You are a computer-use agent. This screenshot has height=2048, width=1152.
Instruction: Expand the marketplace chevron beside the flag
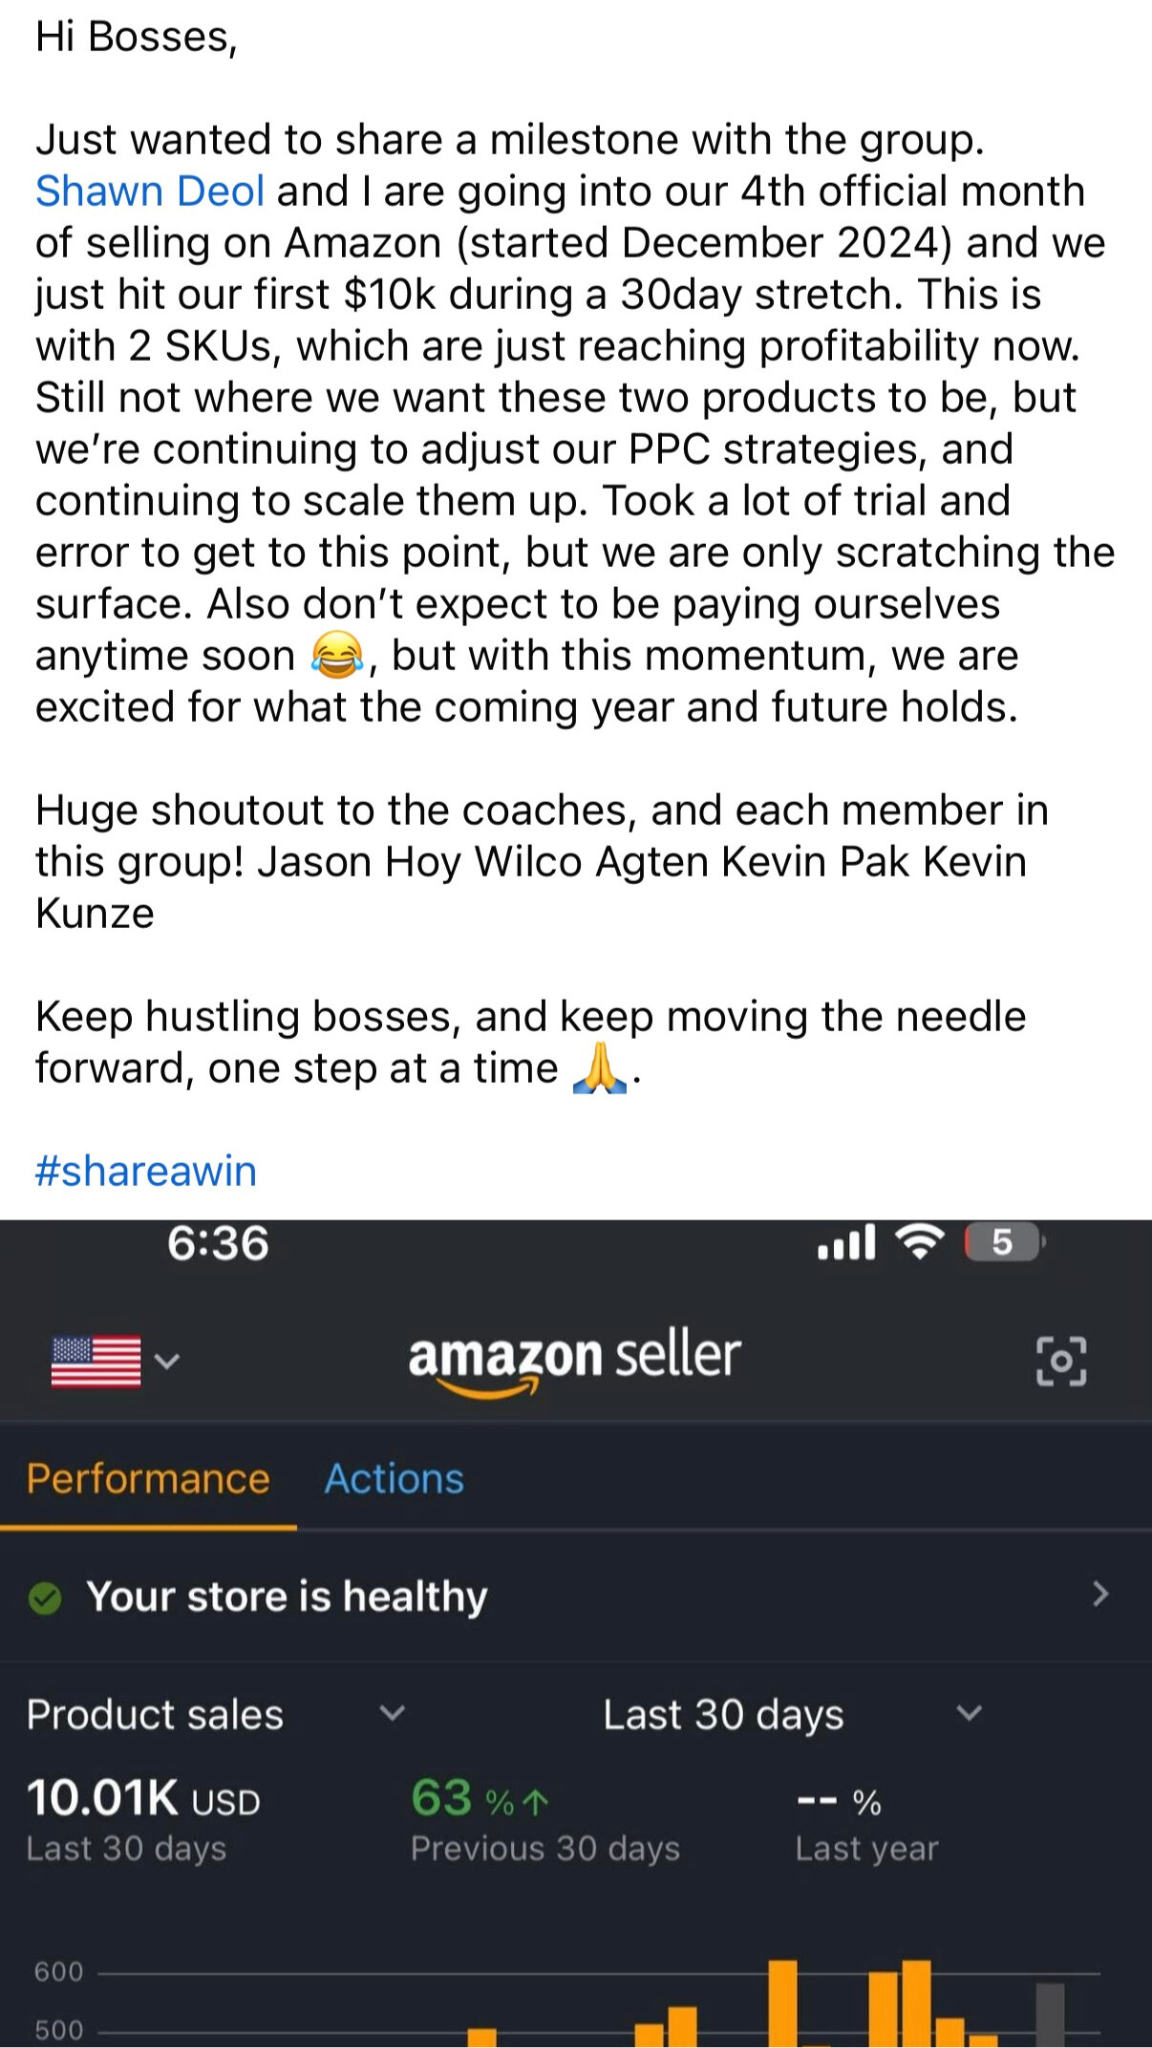pos(168,1361)
